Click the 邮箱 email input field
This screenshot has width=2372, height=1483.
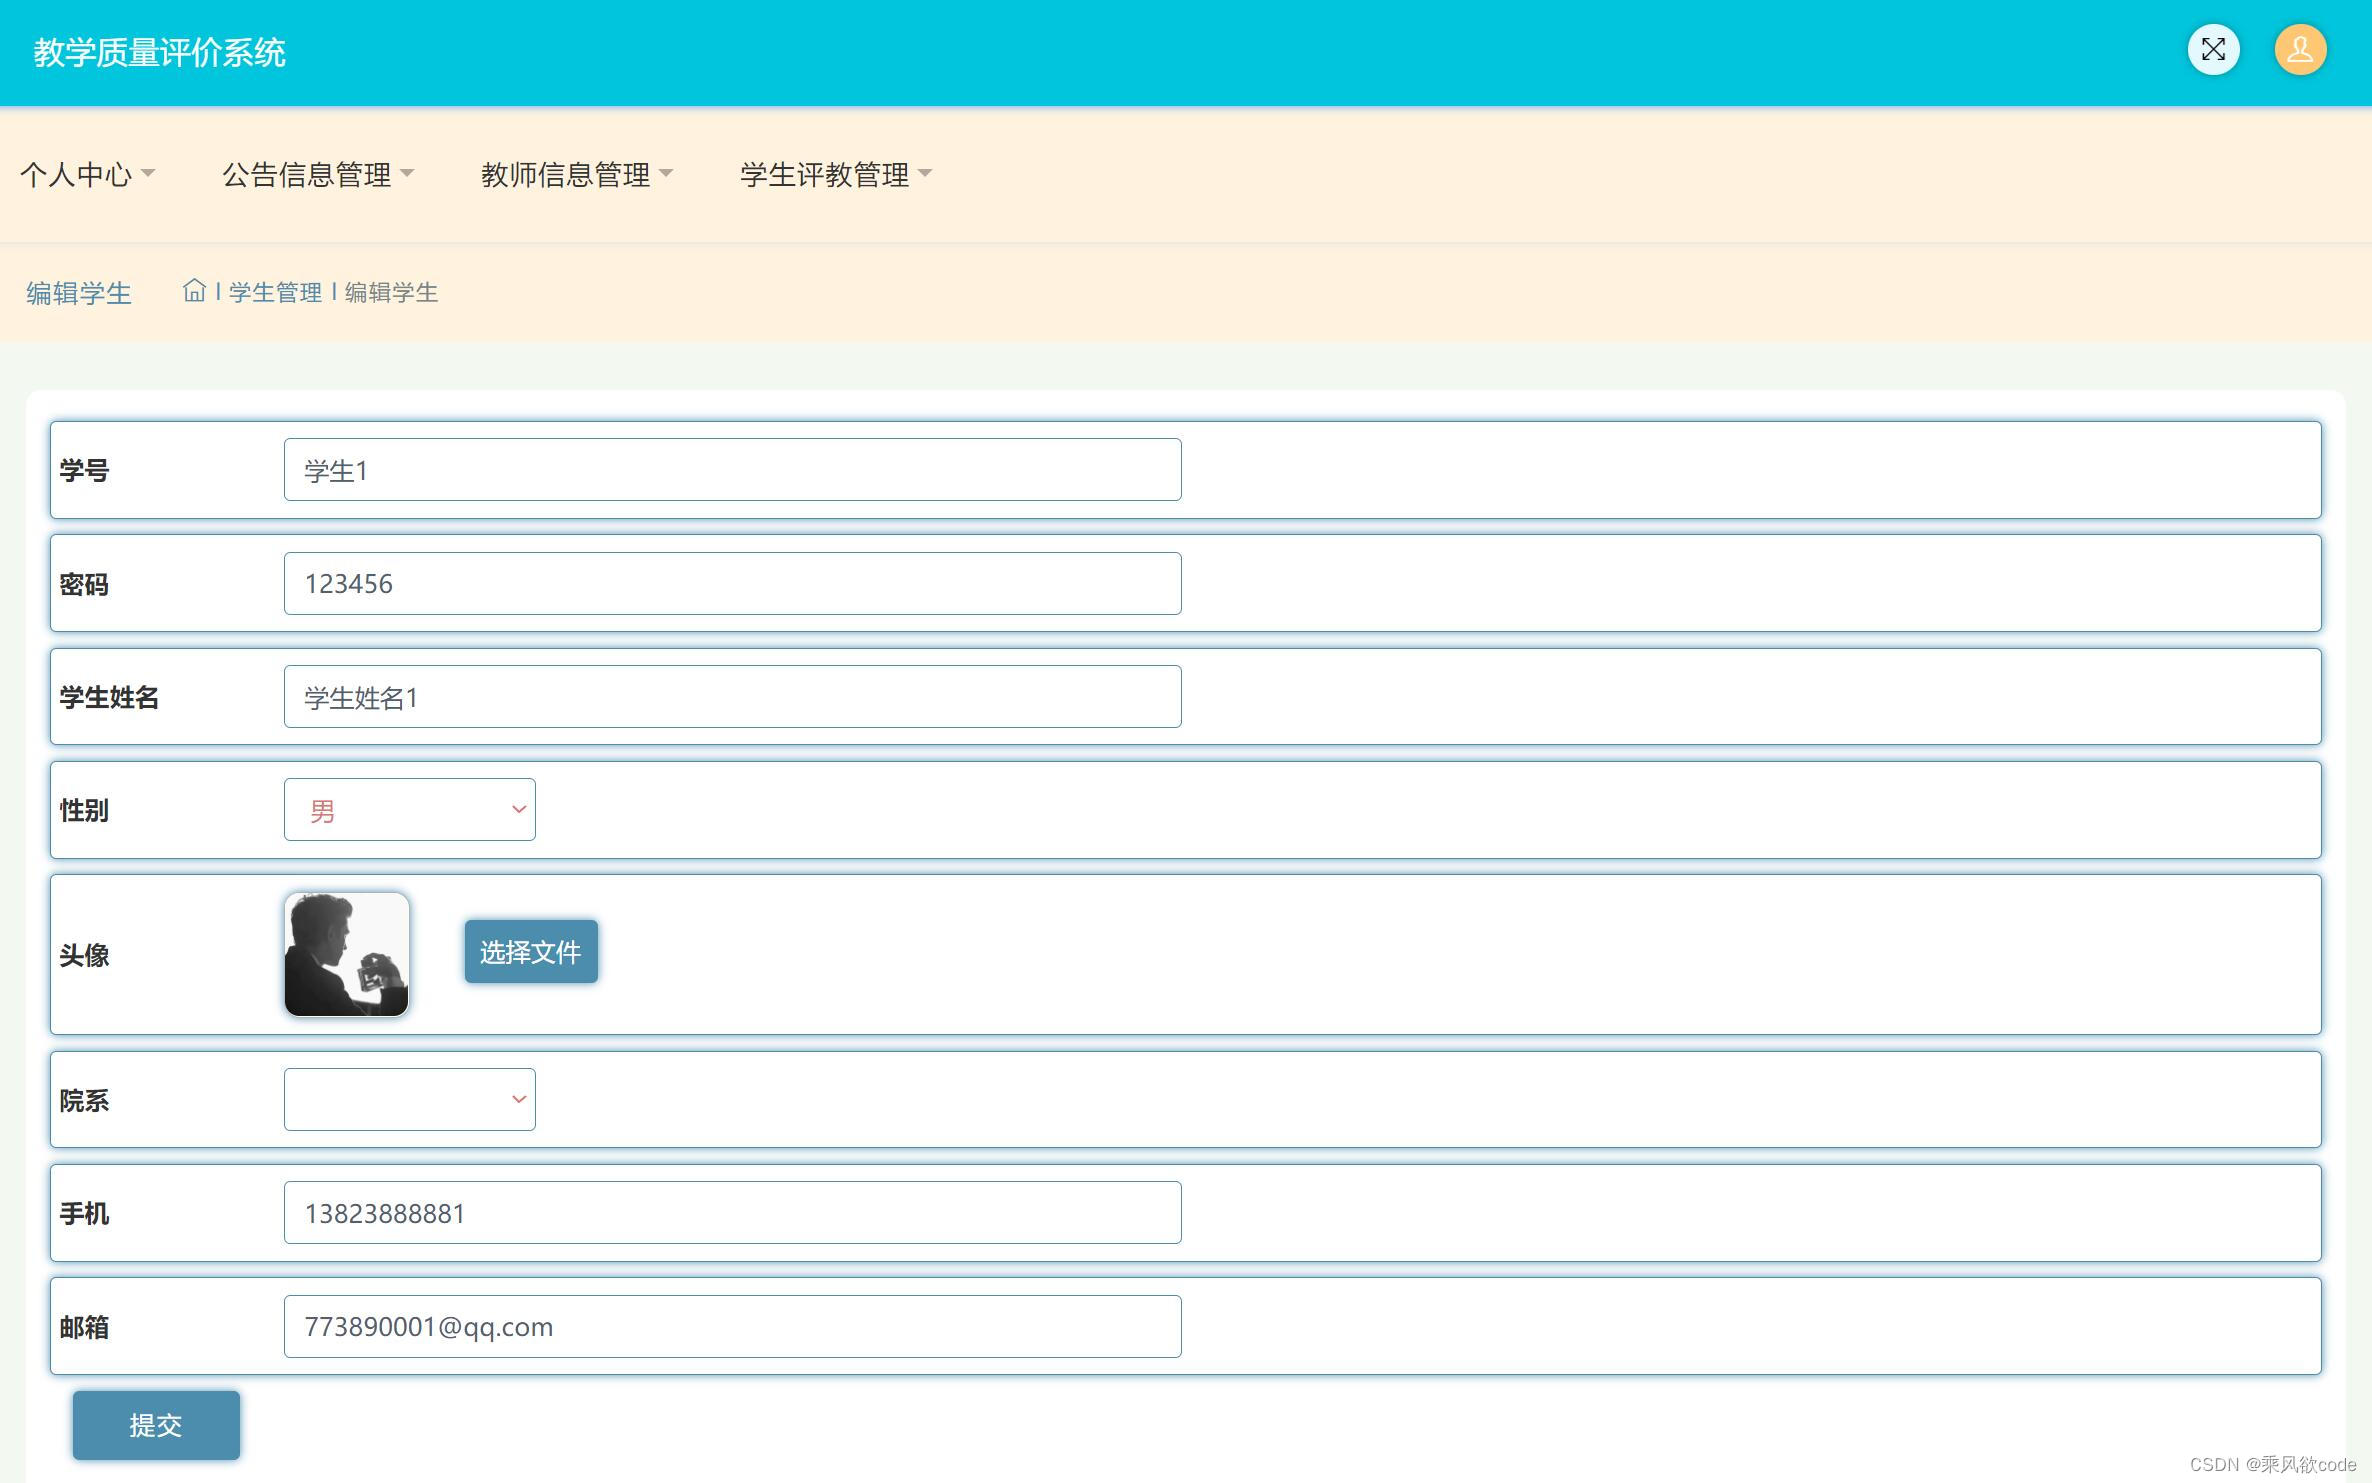pos(732,1327)
